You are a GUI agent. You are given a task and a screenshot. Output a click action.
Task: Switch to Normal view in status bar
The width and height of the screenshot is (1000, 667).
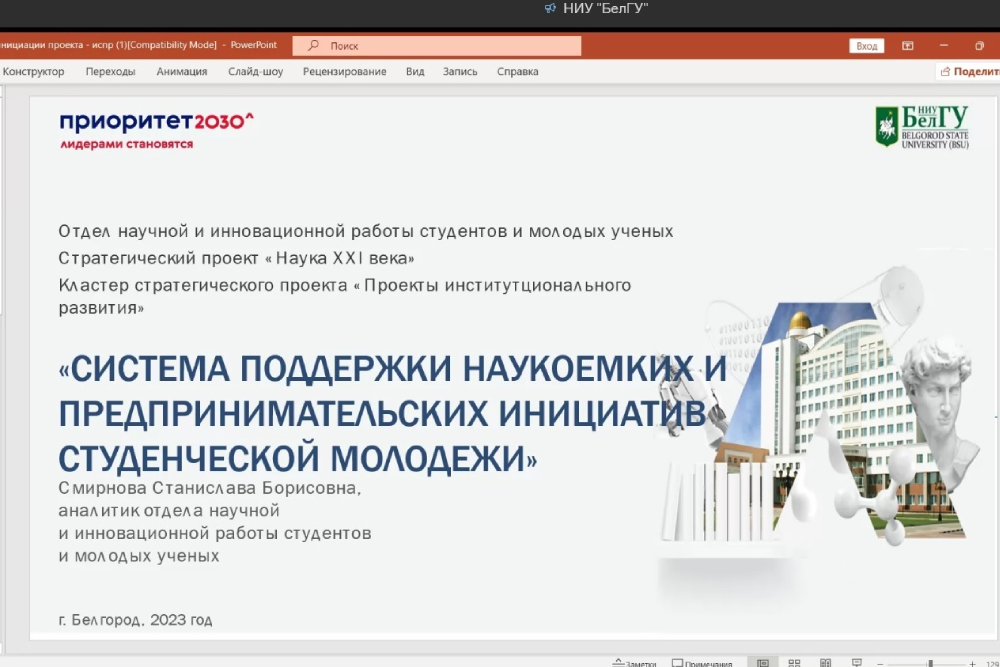click(x=763, y=662)
